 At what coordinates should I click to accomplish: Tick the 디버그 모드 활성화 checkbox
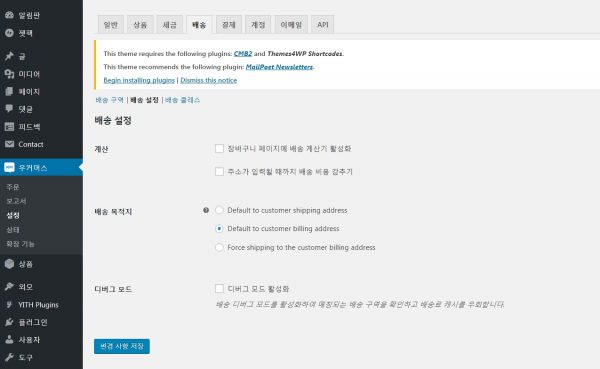[x=219, y=288]
